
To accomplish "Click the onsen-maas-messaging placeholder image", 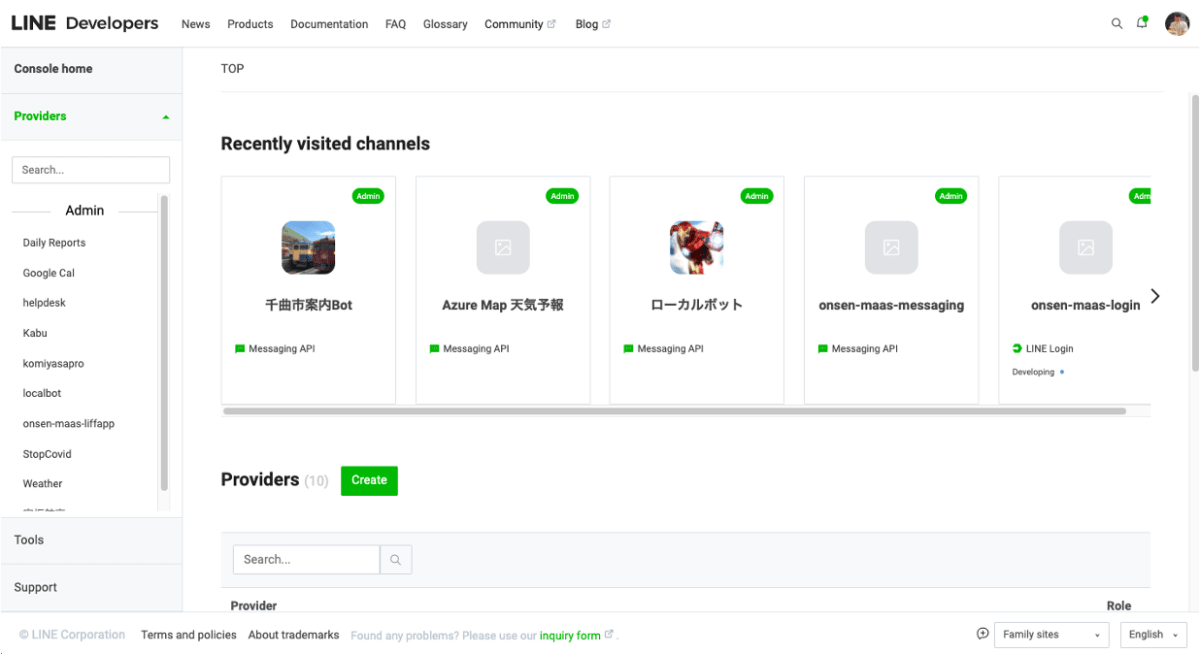I will 891,247.
